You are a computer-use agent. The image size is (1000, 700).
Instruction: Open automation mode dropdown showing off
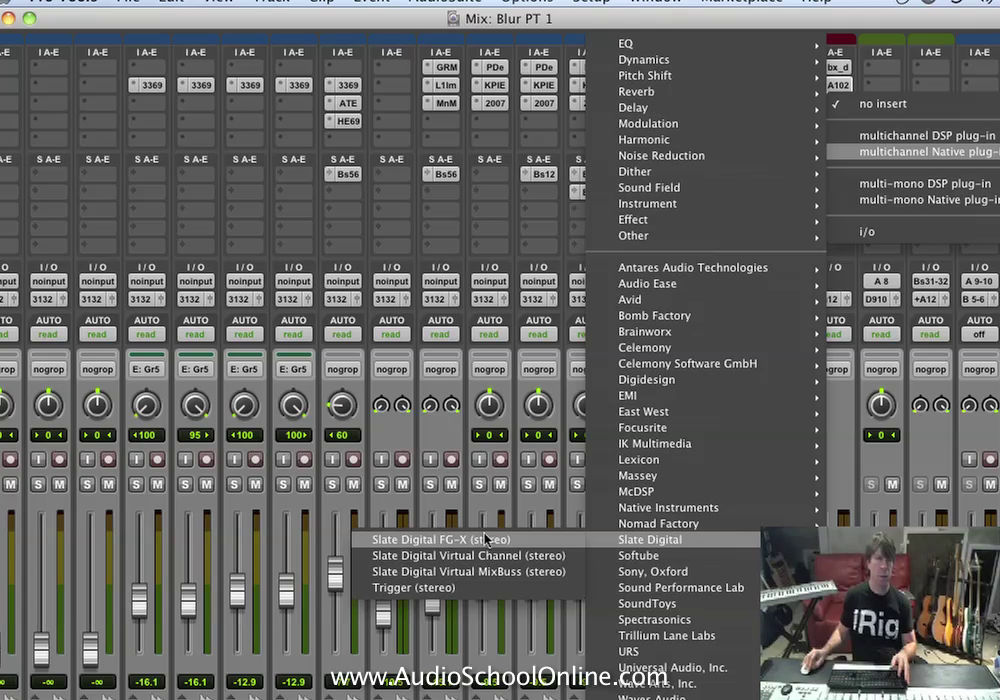point(979,334)
